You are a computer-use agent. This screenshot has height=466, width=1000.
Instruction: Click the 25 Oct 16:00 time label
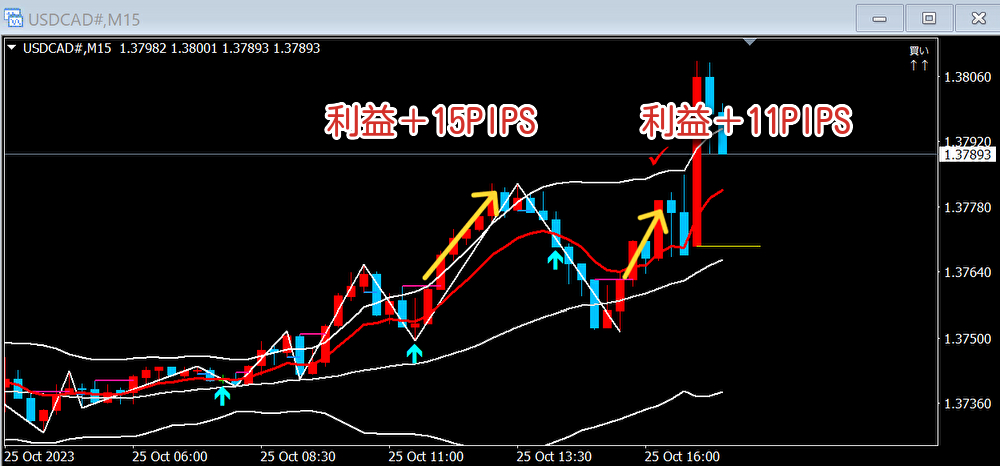pos(682,456)
